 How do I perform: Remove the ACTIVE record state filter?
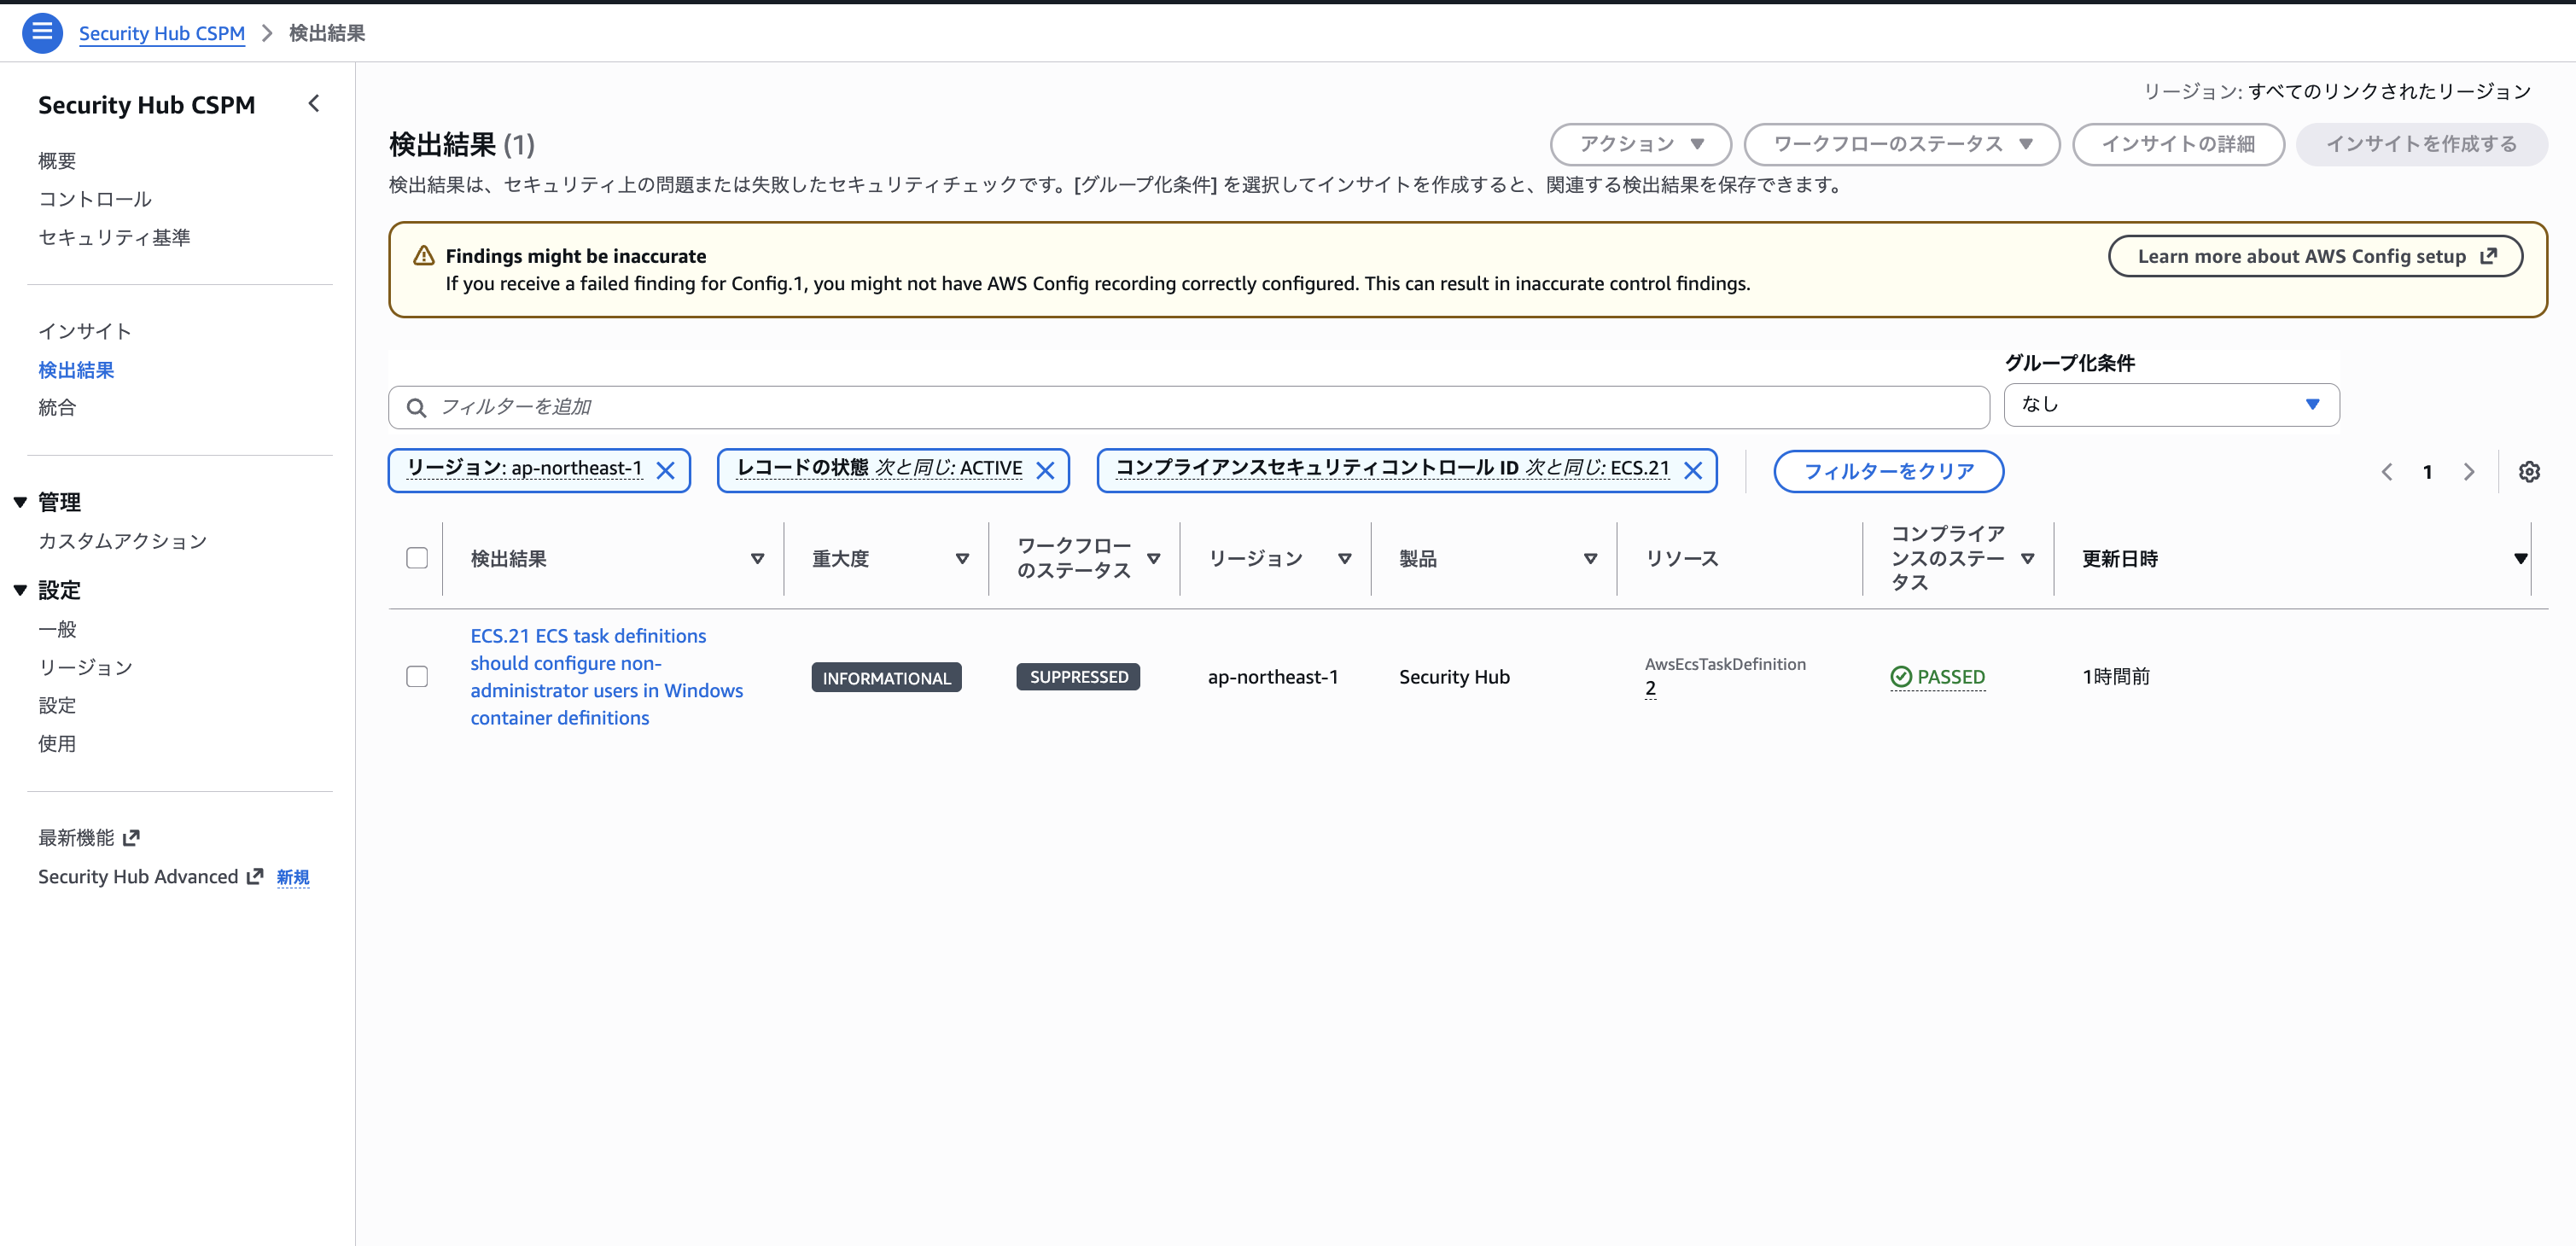1045,470
